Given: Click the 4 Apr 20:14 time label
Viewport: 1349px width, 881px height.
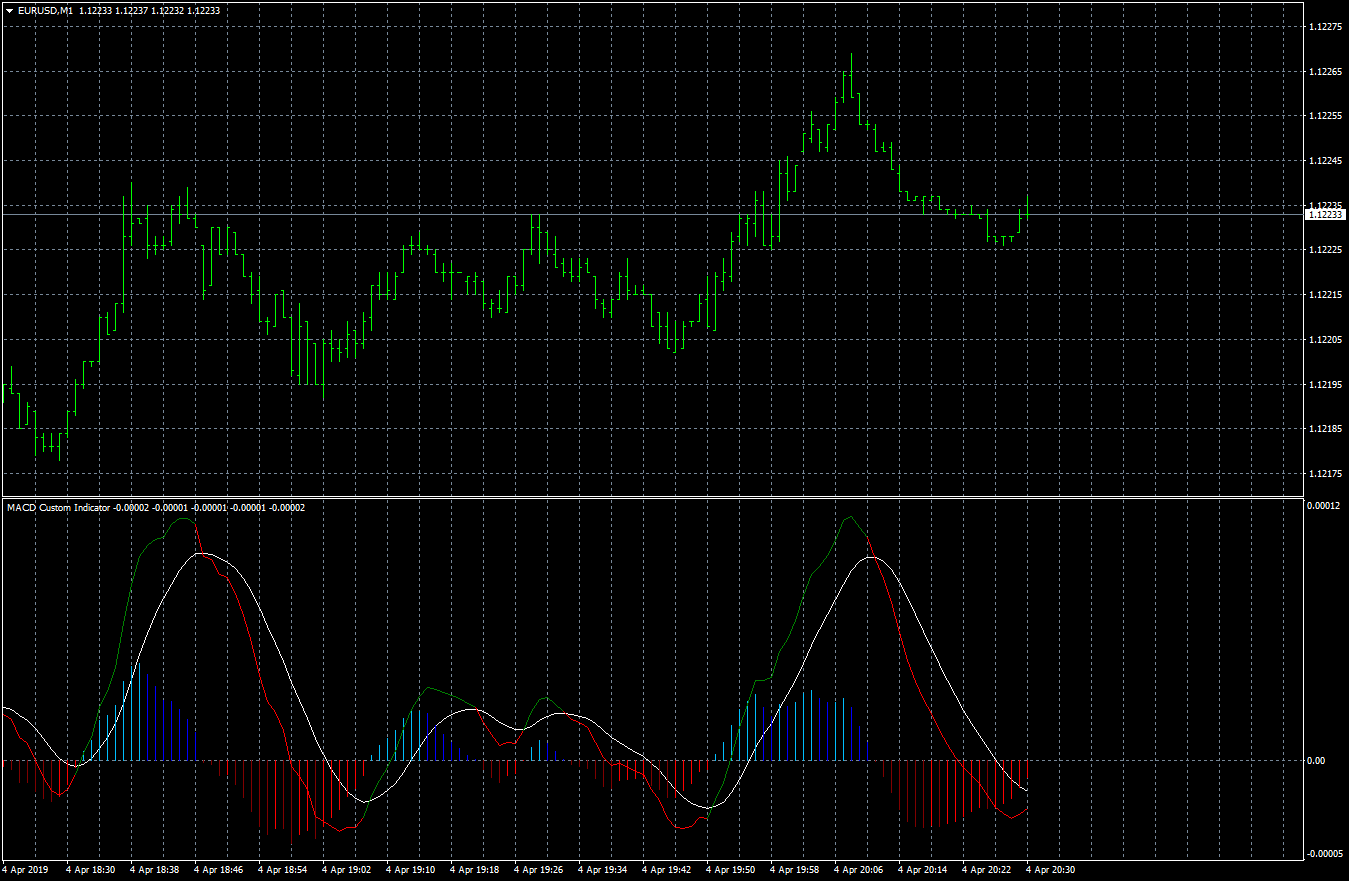Looking at the screenshot, I should pyautogui.click(x=923, y=869).
